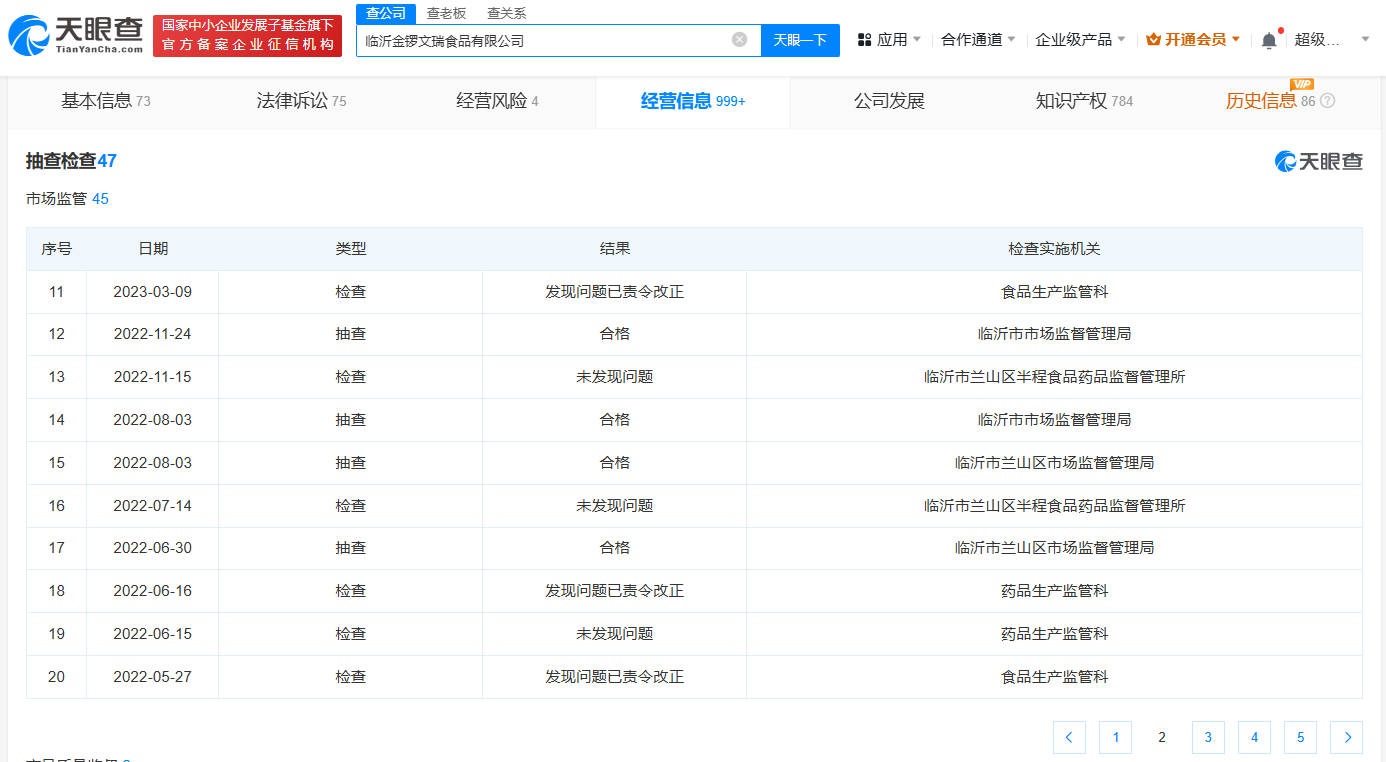1386x762 pixels.
Task: Click the notification bell icon
Action: point(1268,38)
